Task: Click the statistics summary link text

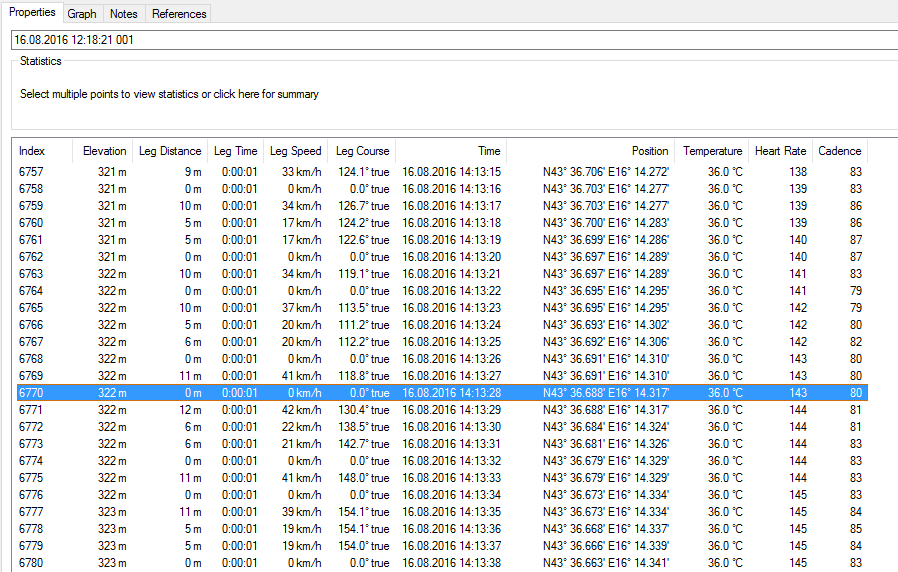Action: (x=169, y=94)
